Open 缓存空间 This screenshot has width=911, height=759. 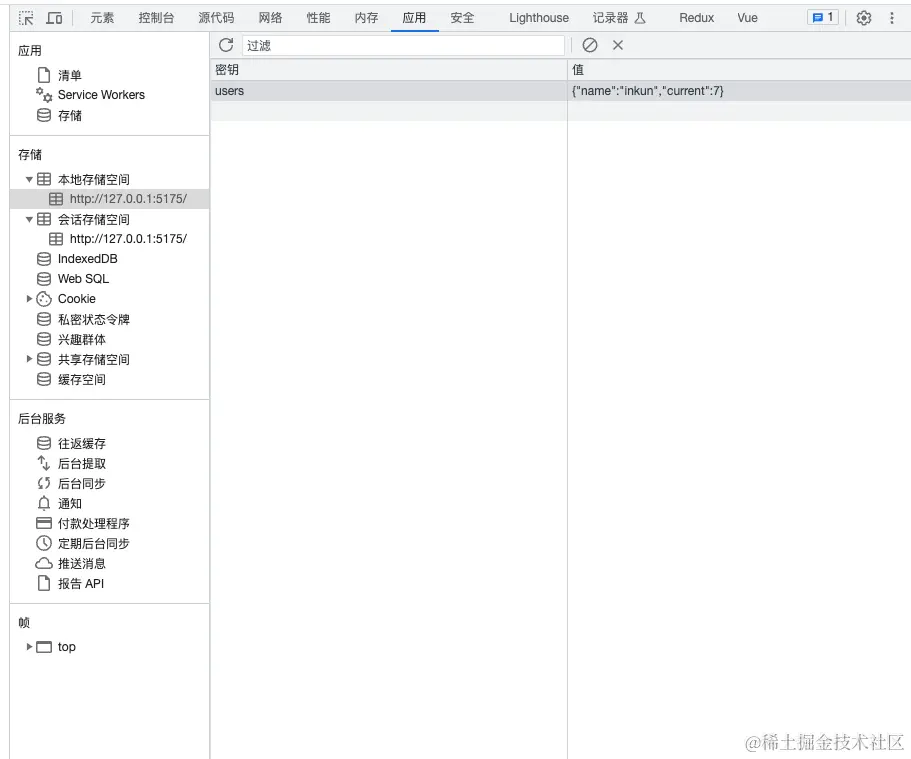point(81,380)
